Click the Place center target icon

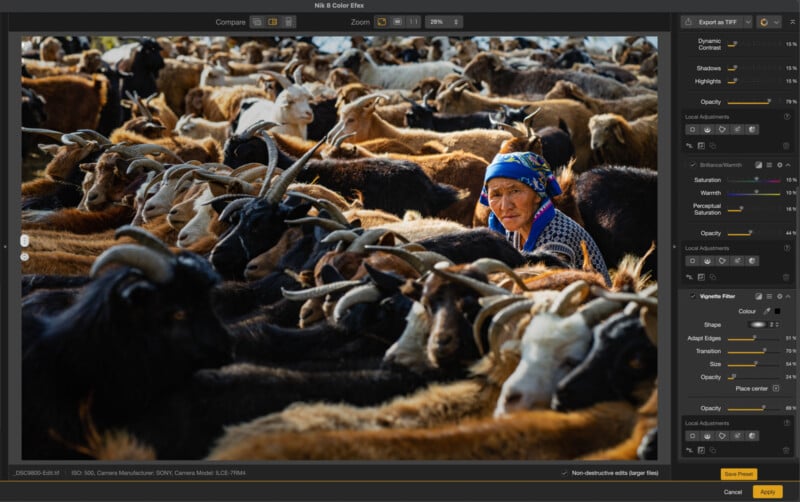(x=775, y=388)
